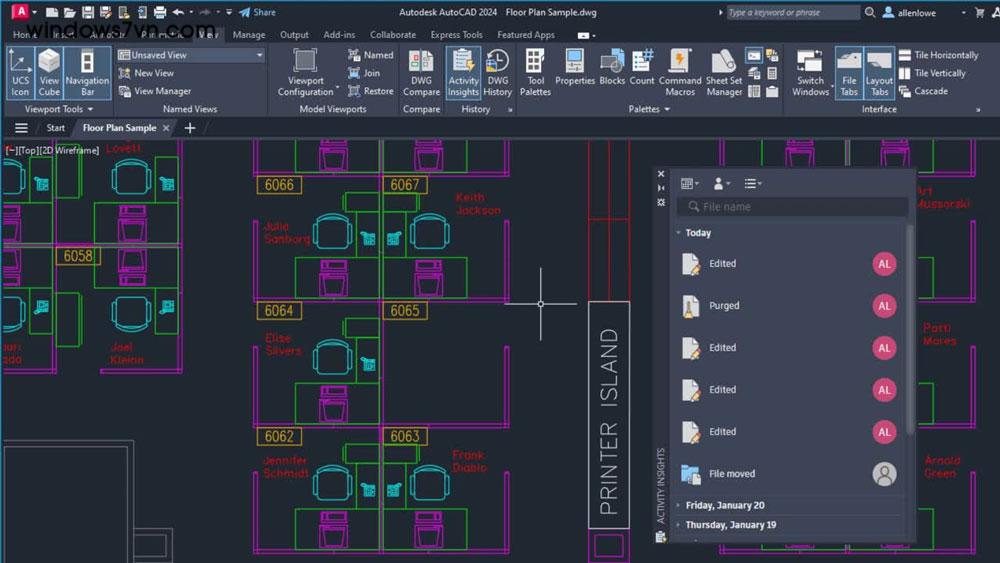Open the Featured Apps ribbon tab
The height and width of the screenshot is (563, 1000).
point(526,35)
